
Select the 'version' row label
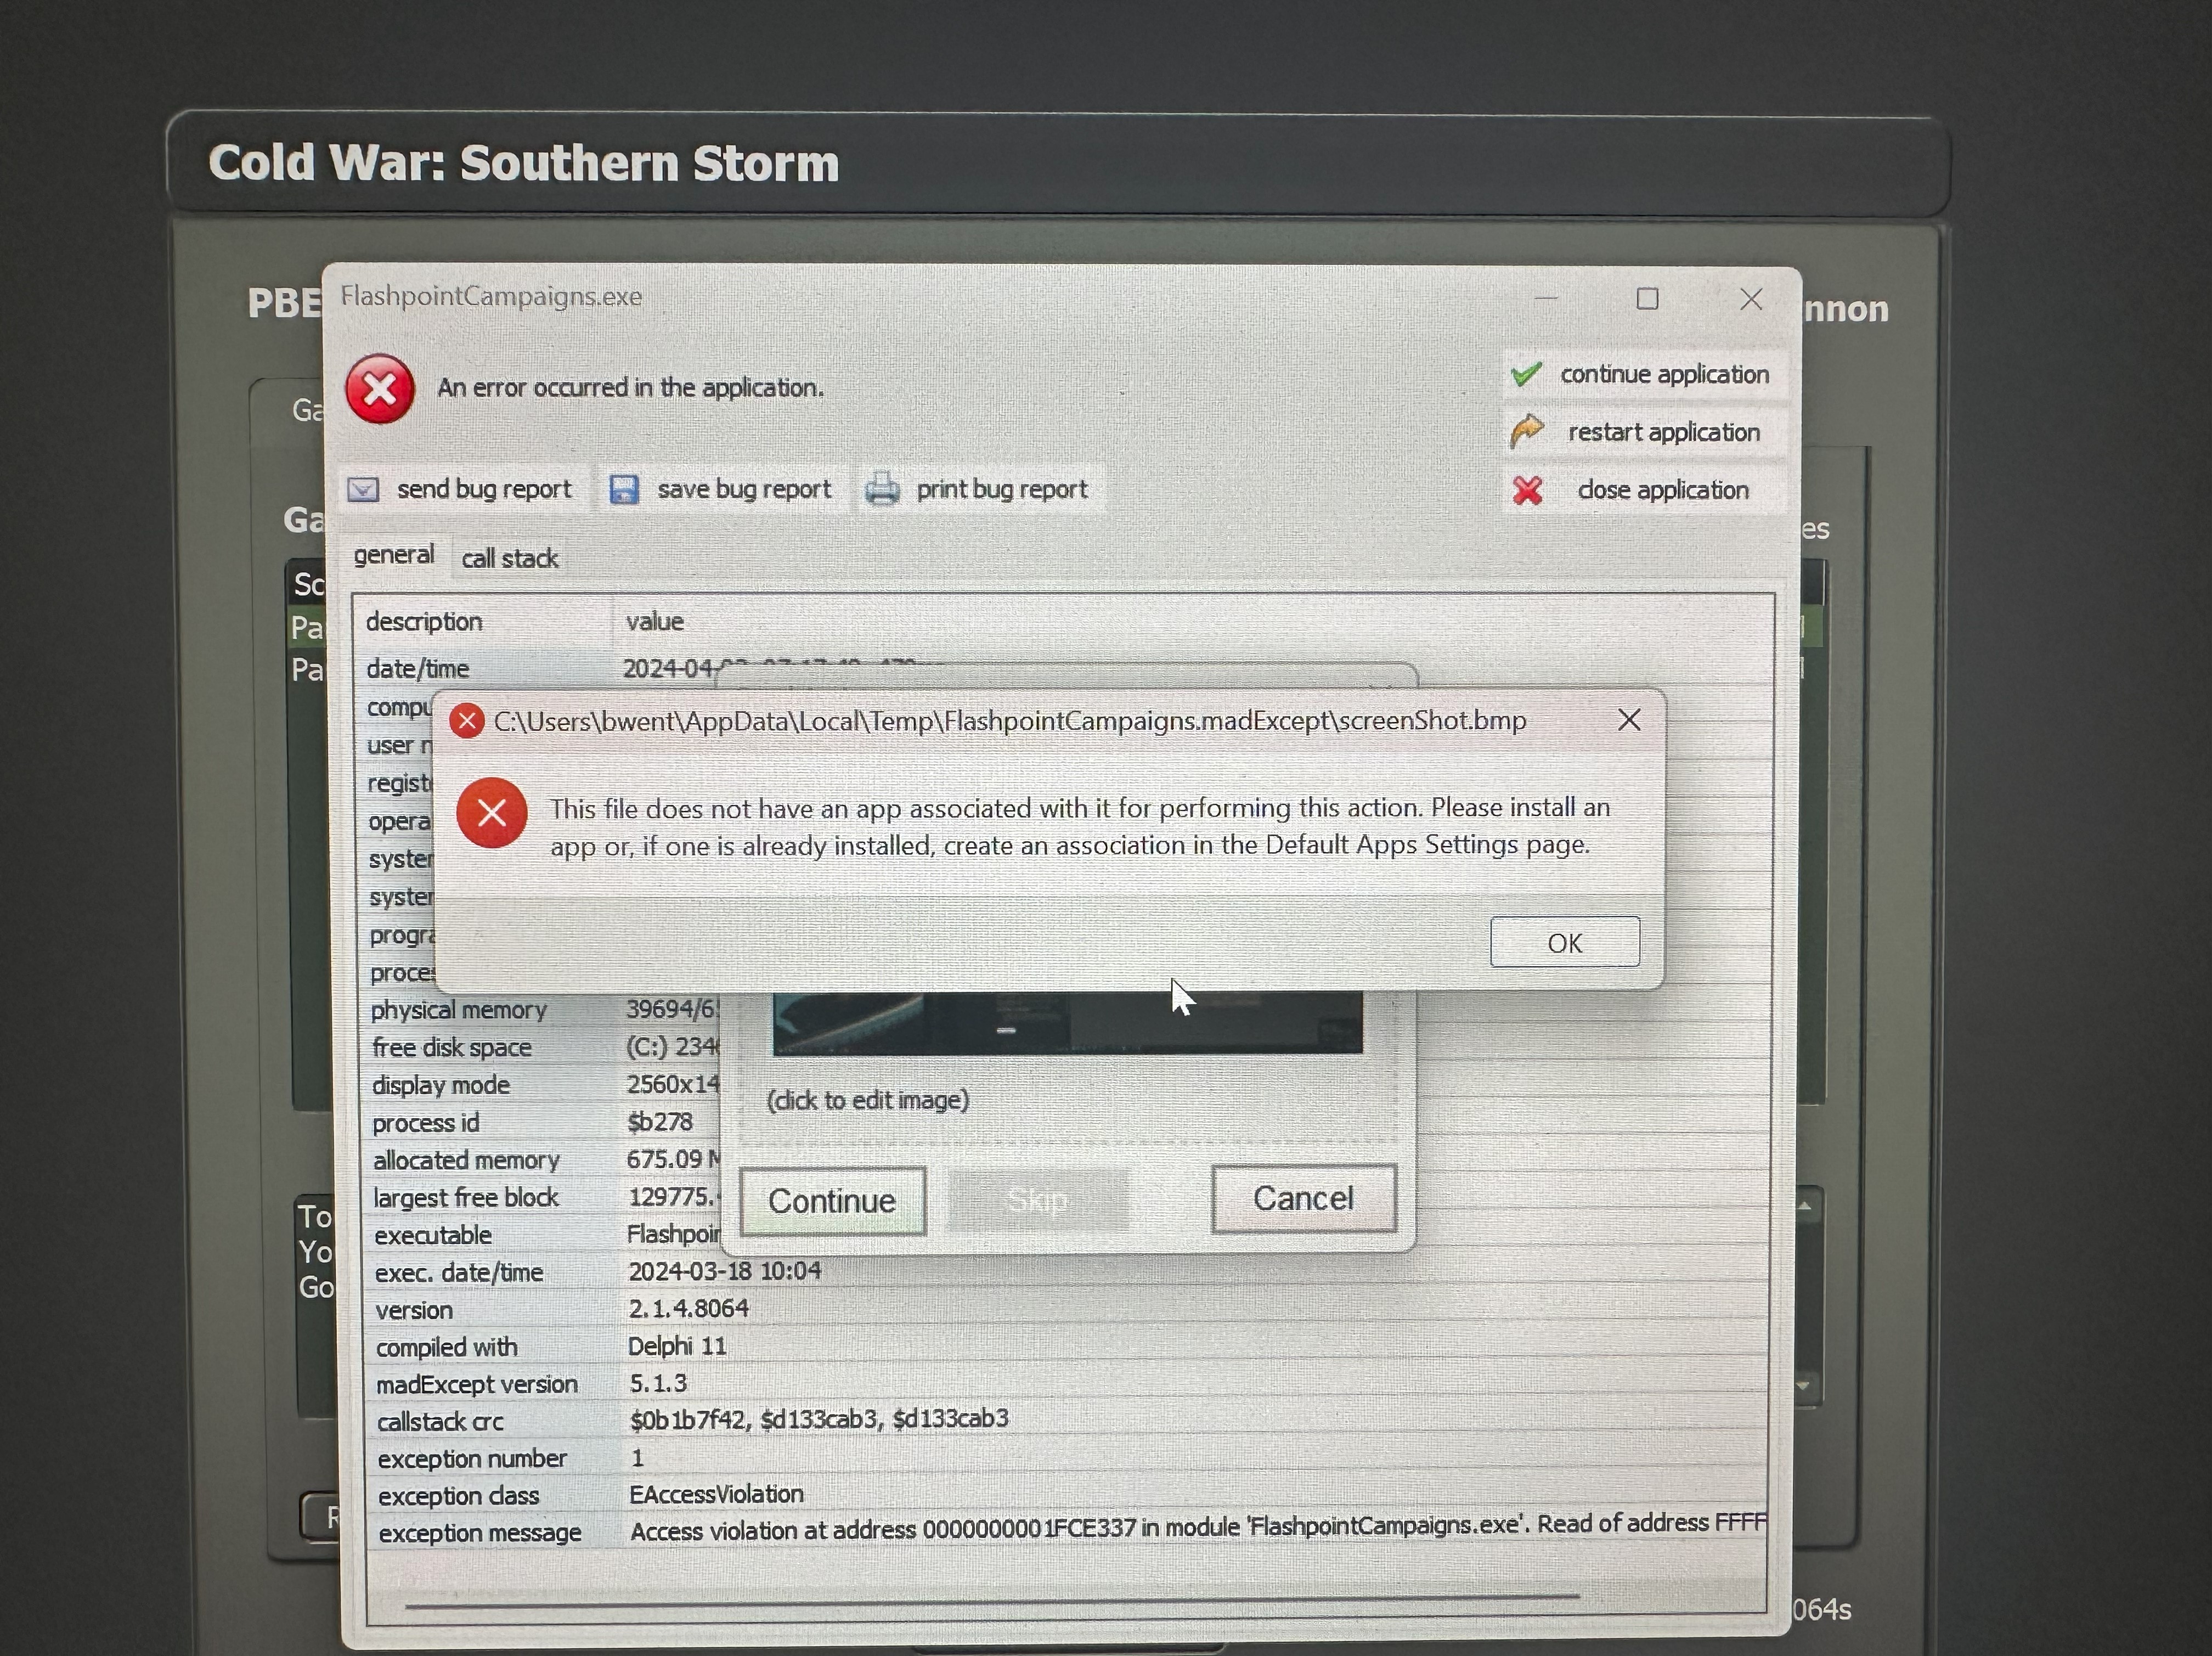point(414,1310)
